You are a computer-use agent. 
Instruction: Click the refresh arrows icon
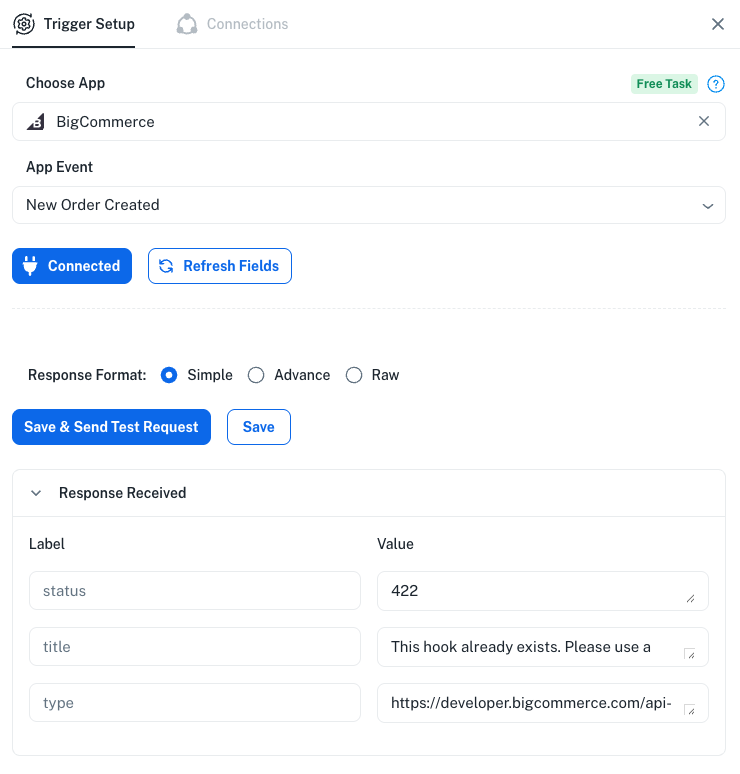point(166,266)
